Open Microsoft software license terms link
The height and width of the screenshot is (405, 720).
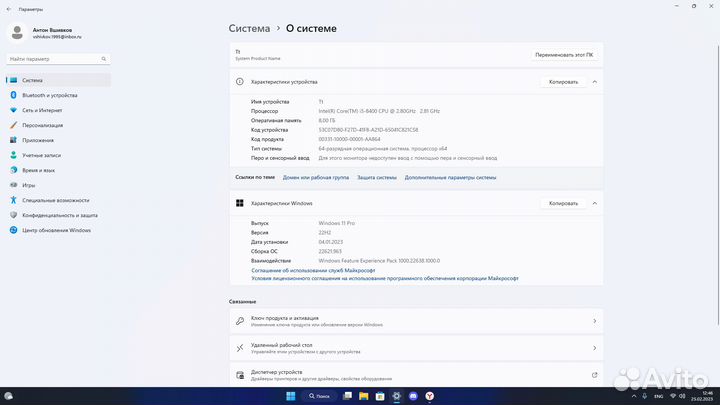pos(385,278)
